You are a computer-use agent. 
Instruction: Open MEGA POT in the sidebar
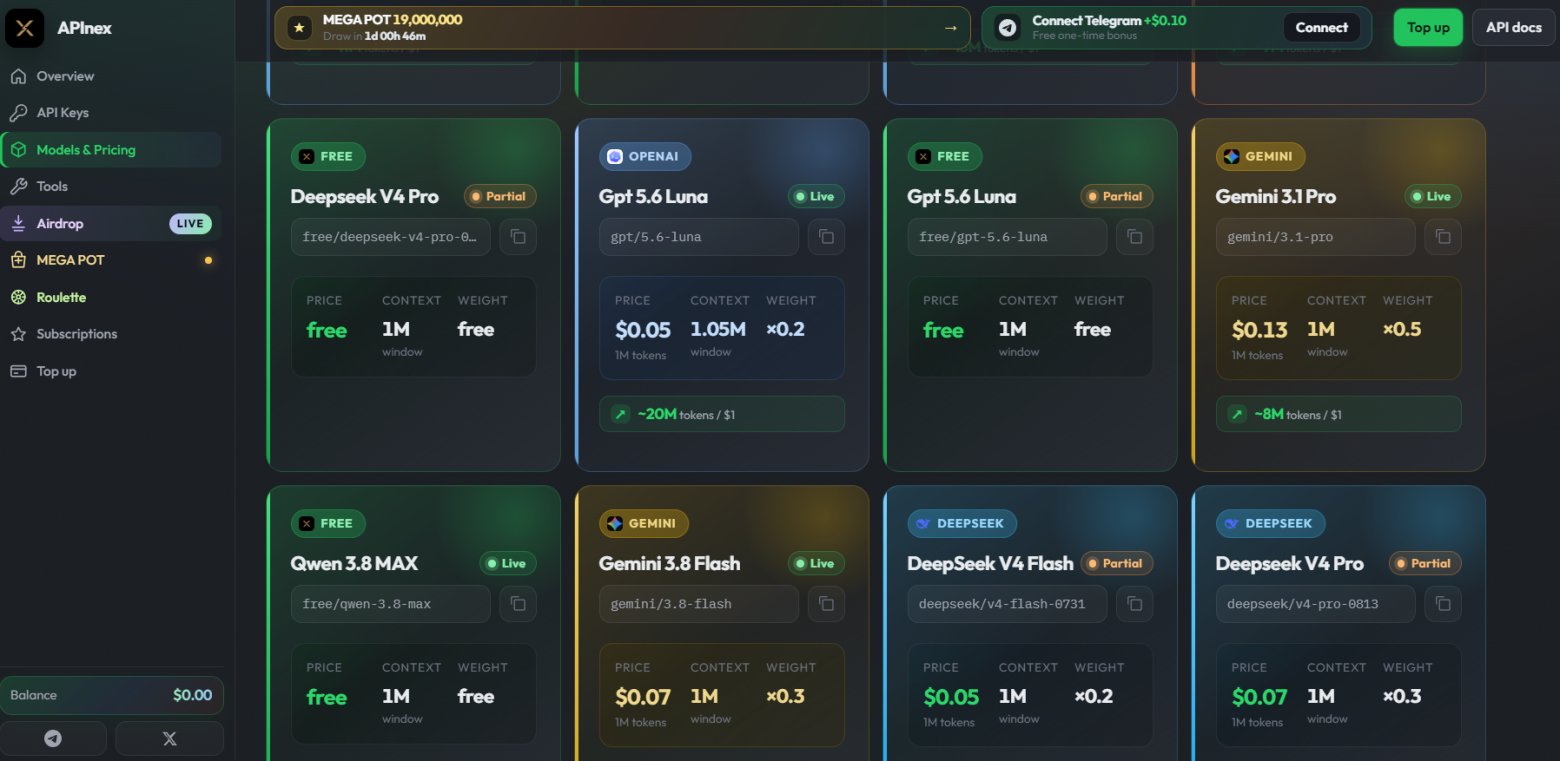(x=111, y=260)
